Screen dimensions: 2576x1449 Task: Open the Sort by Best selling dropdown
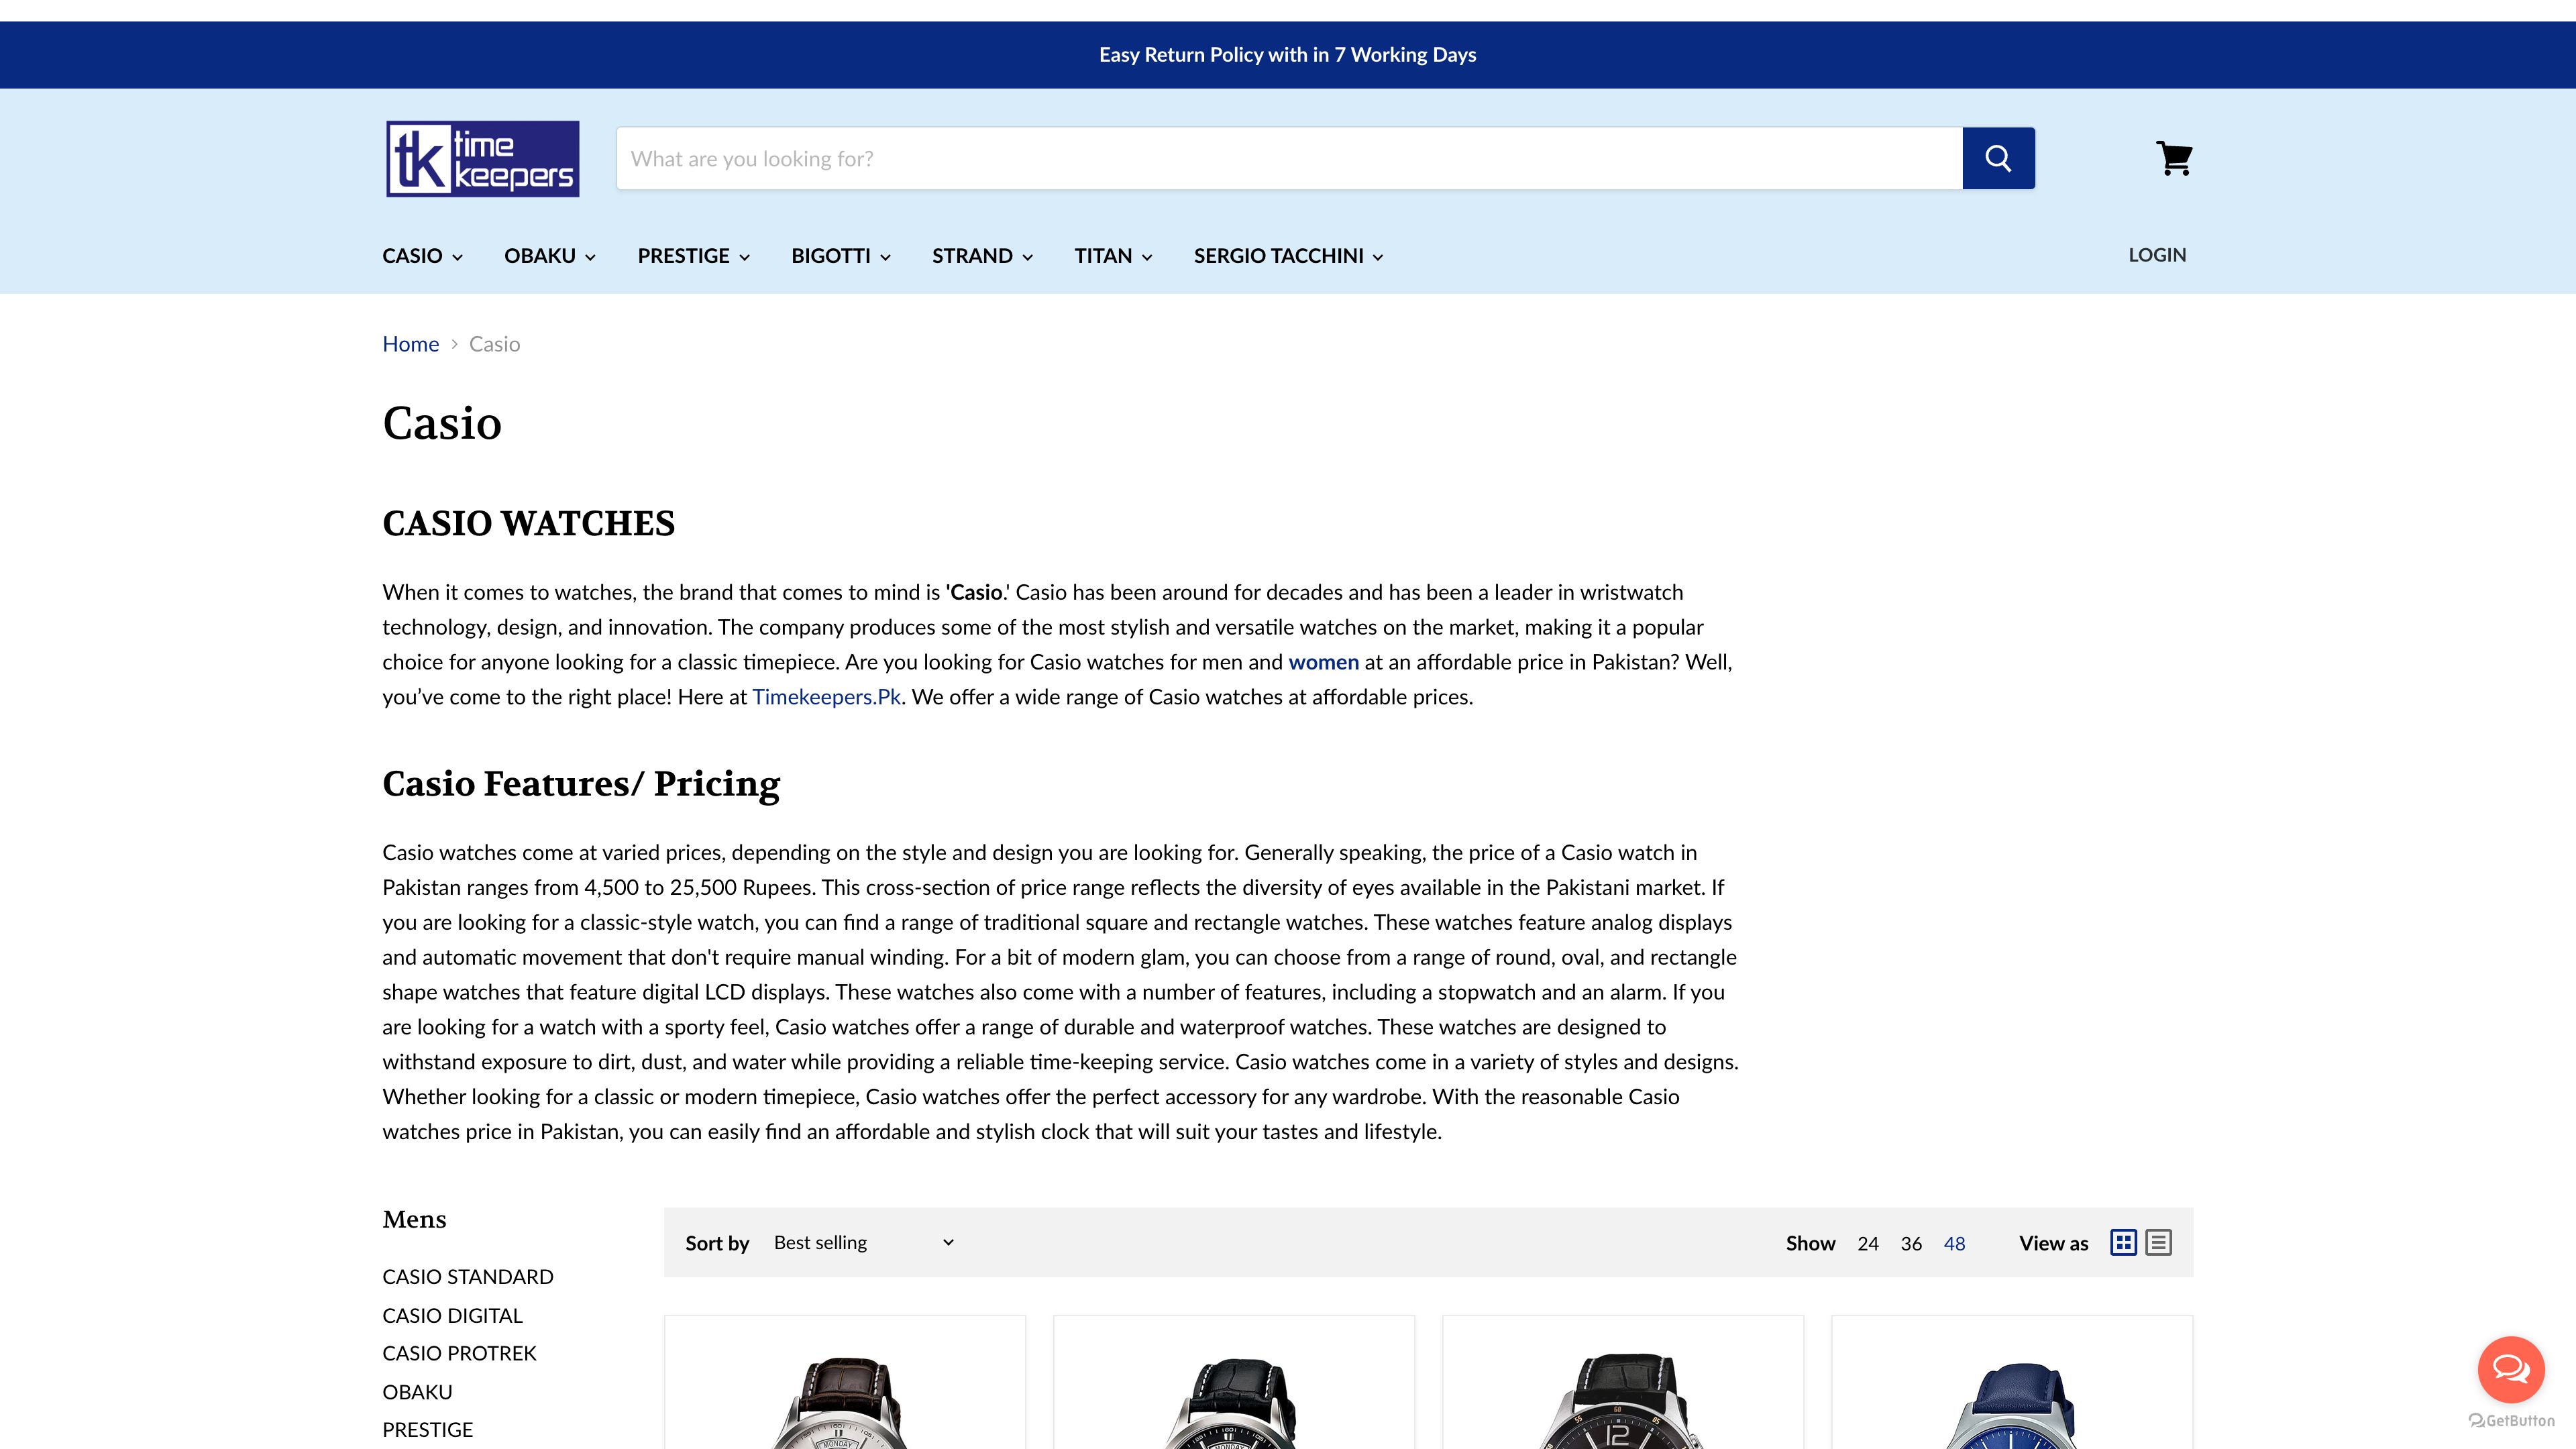[863, 1242]
